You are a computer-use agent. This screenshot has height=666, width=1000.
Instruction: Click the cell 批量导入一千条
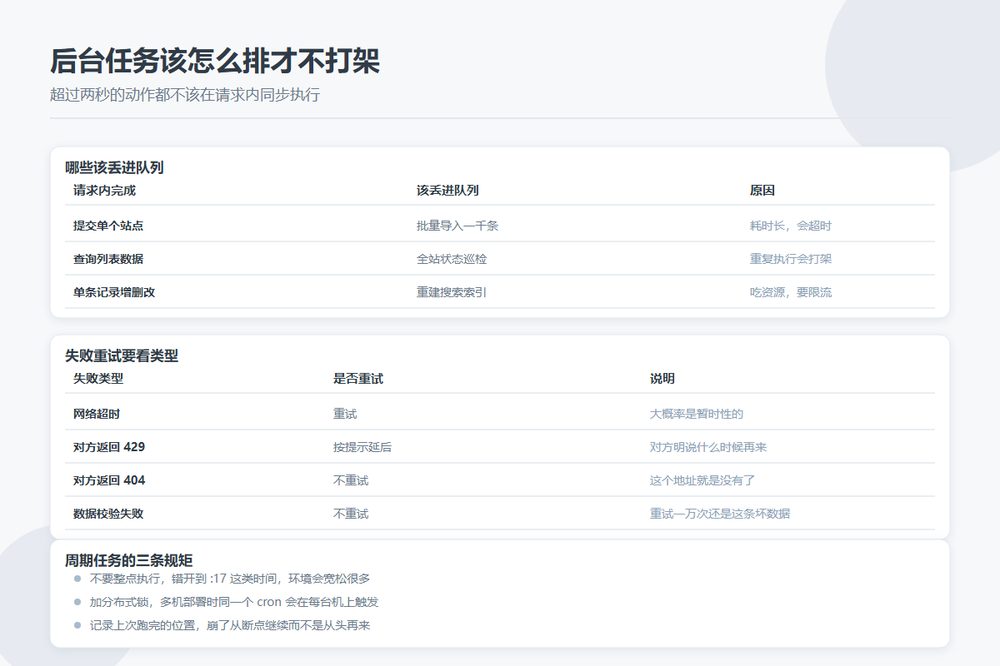point(457,225)
